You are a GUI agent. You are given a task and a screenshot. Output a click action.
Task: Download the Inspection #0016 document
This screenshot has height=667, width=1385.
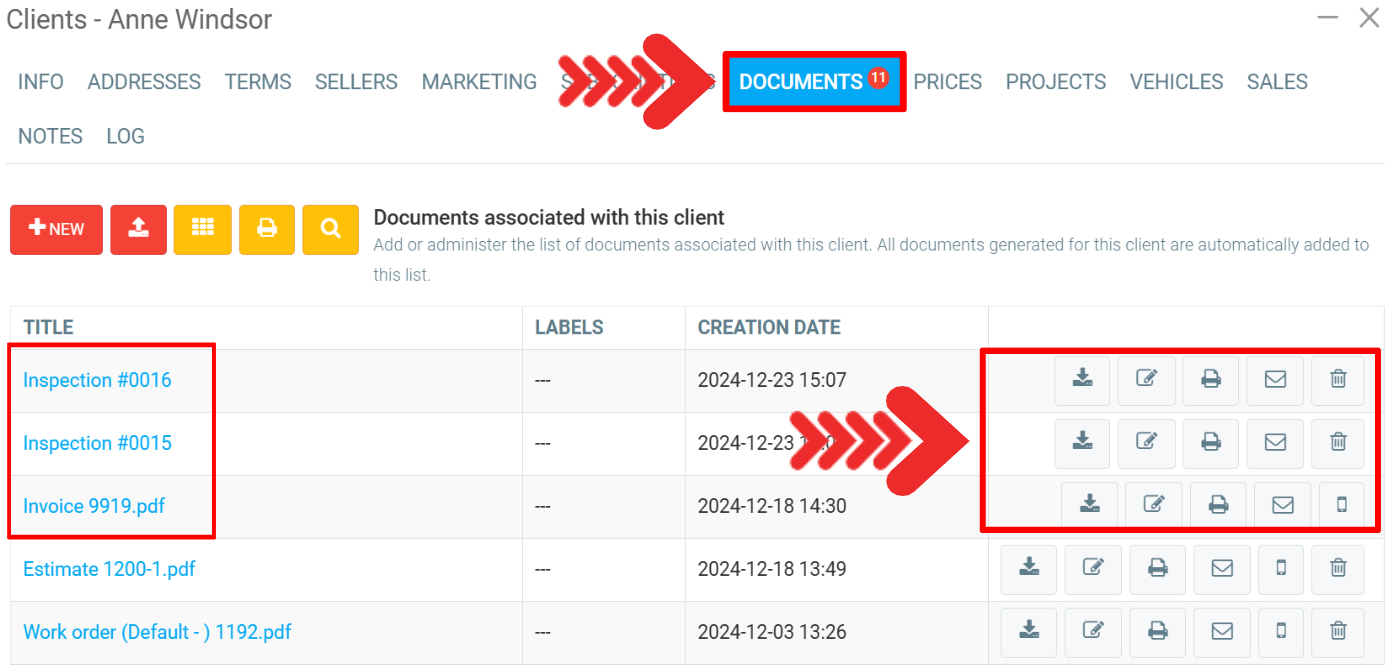(1082, 380)
